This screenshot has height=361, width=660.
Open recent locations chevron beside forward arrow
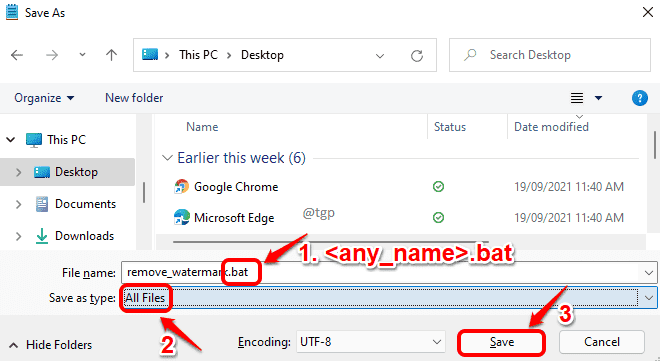point(82,55)
